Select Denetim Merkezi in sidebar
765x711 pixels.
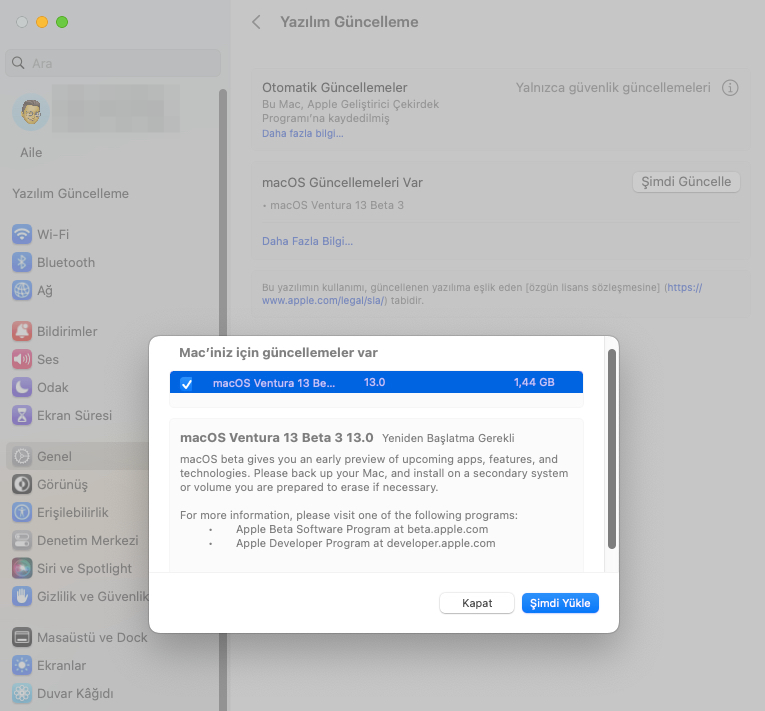click(x=87, y=540)
